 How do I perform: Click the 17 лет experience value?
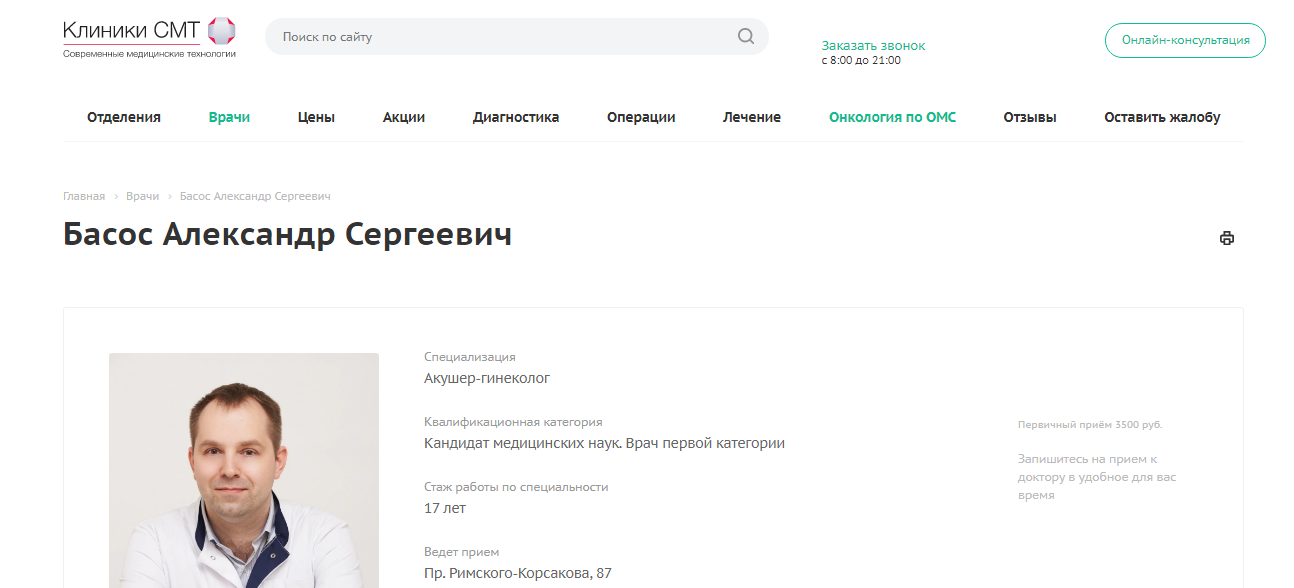coord(445,508)
